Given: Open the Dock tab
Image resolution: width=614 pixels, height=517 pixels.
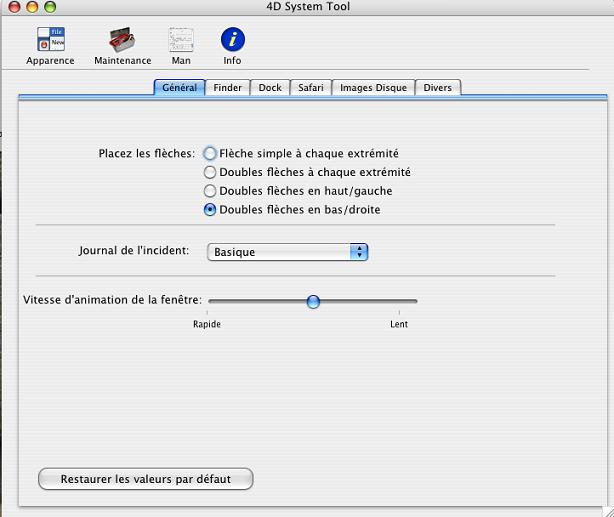Looking at the screenshot, I should (x=270, y=88).
